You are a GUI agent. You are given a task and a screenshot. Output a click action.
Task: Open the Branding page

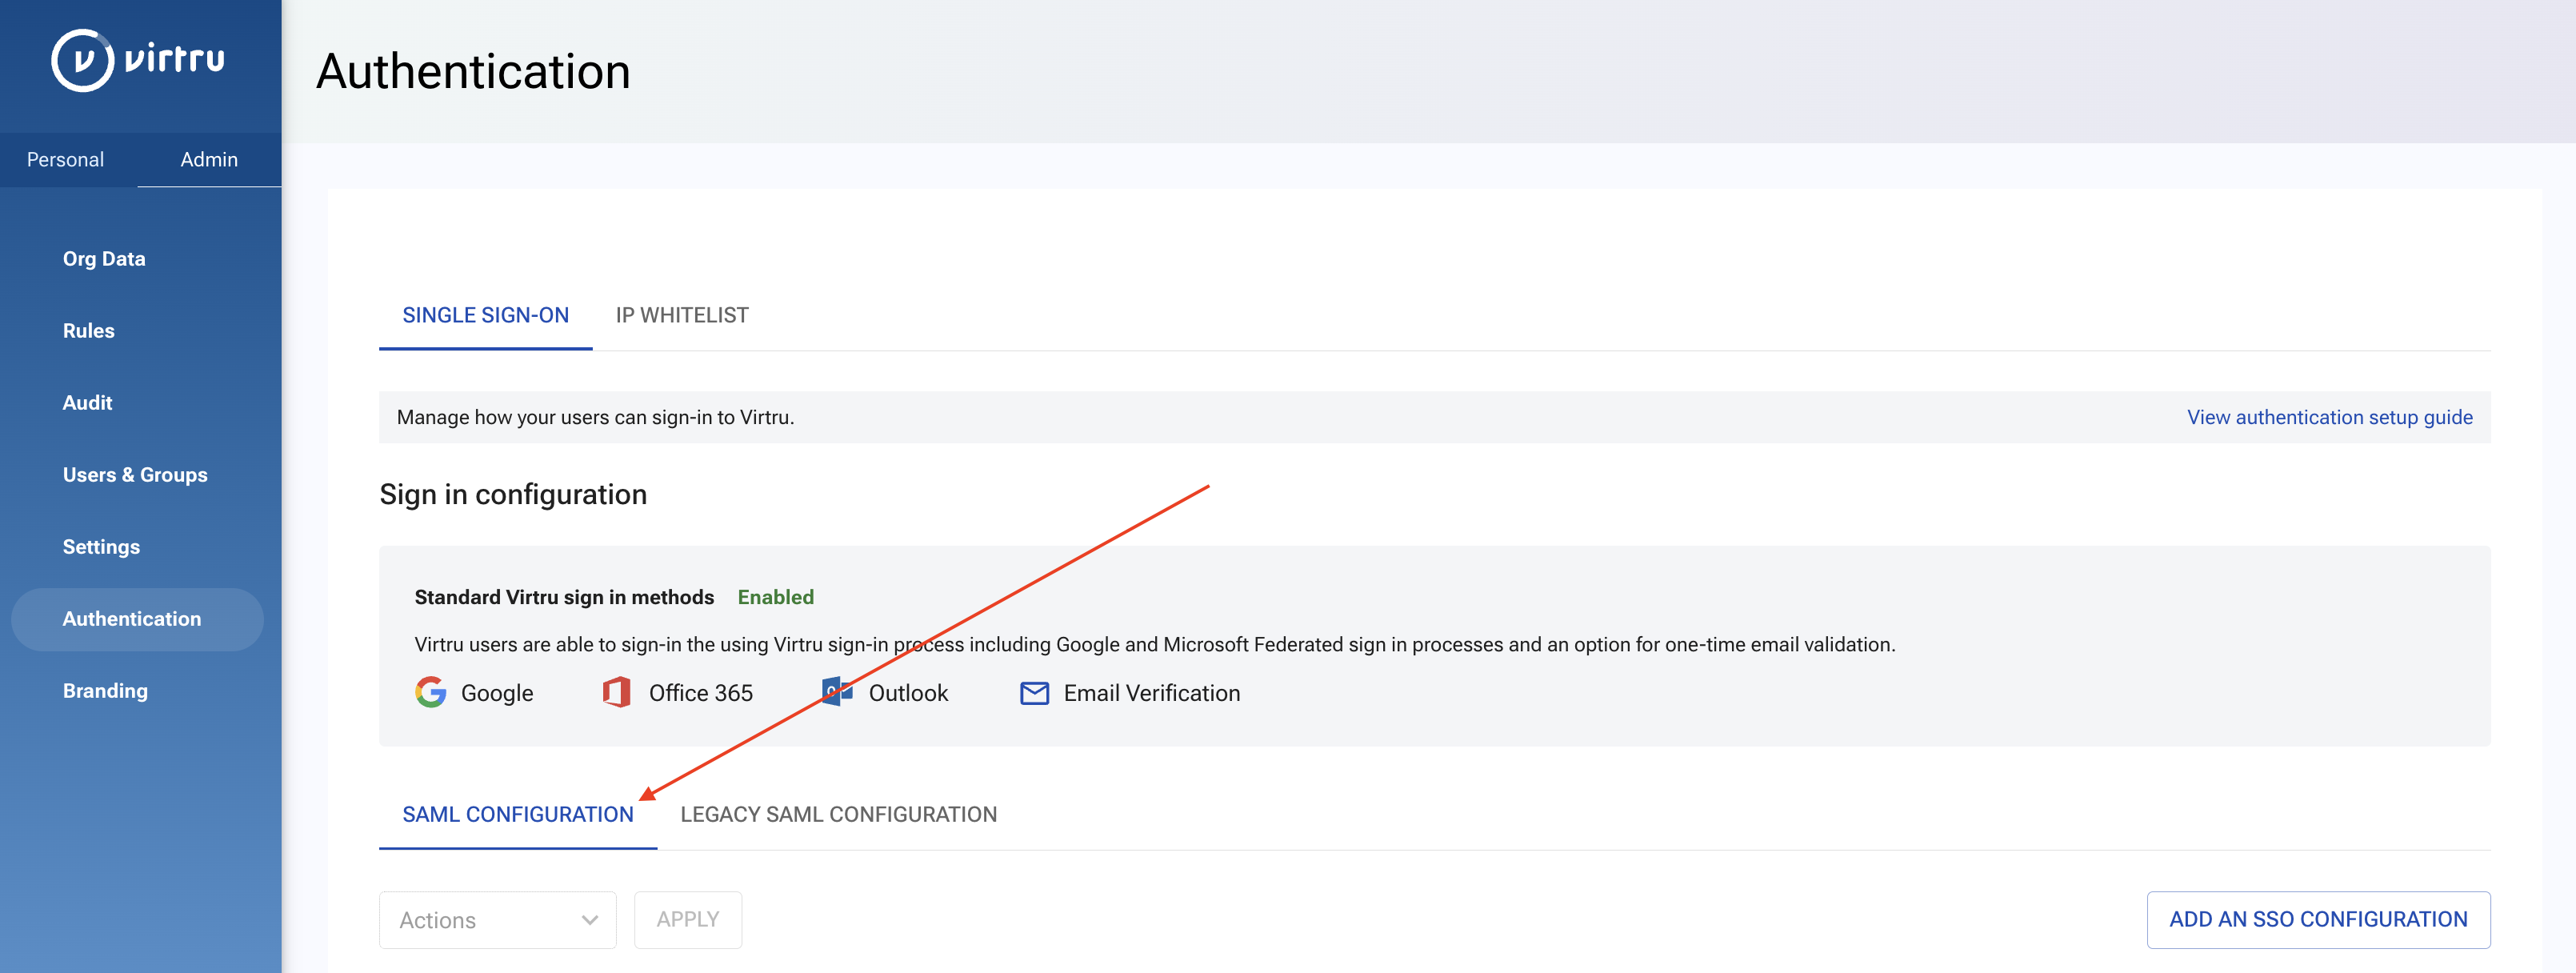coord(105,691)
